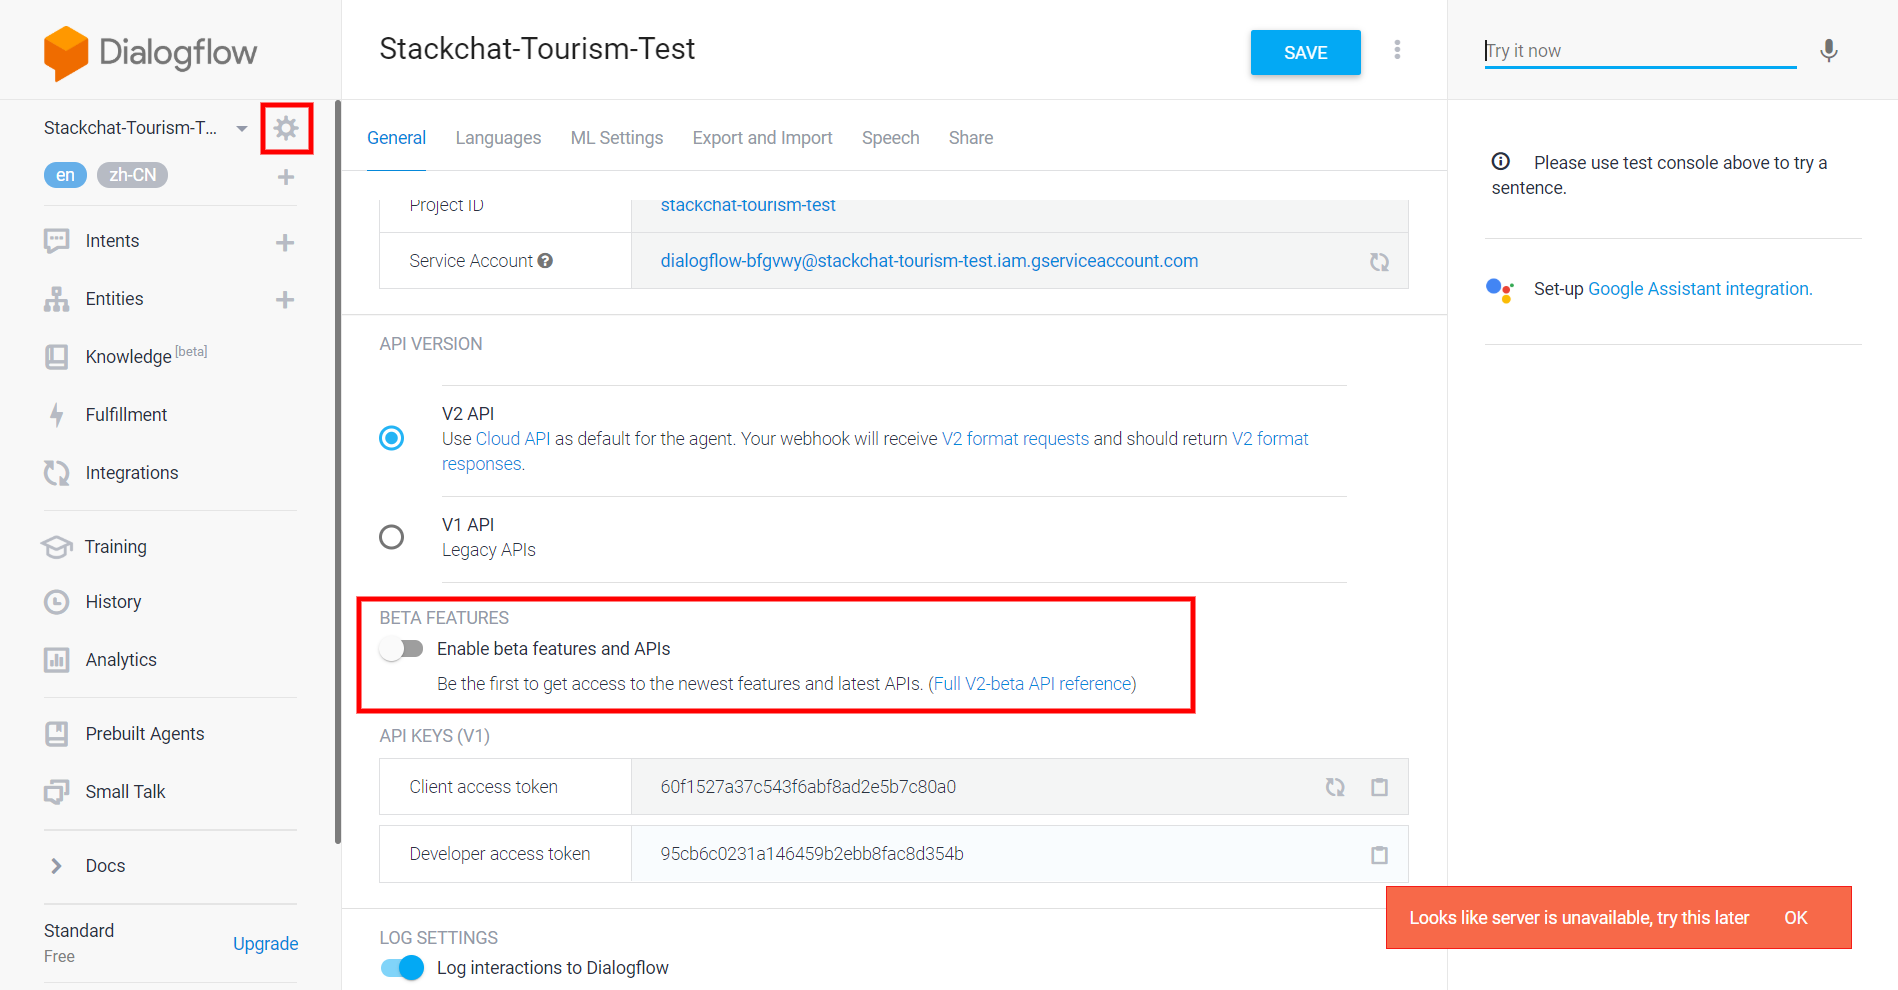Open the ML Settings tab

point(617,138)
